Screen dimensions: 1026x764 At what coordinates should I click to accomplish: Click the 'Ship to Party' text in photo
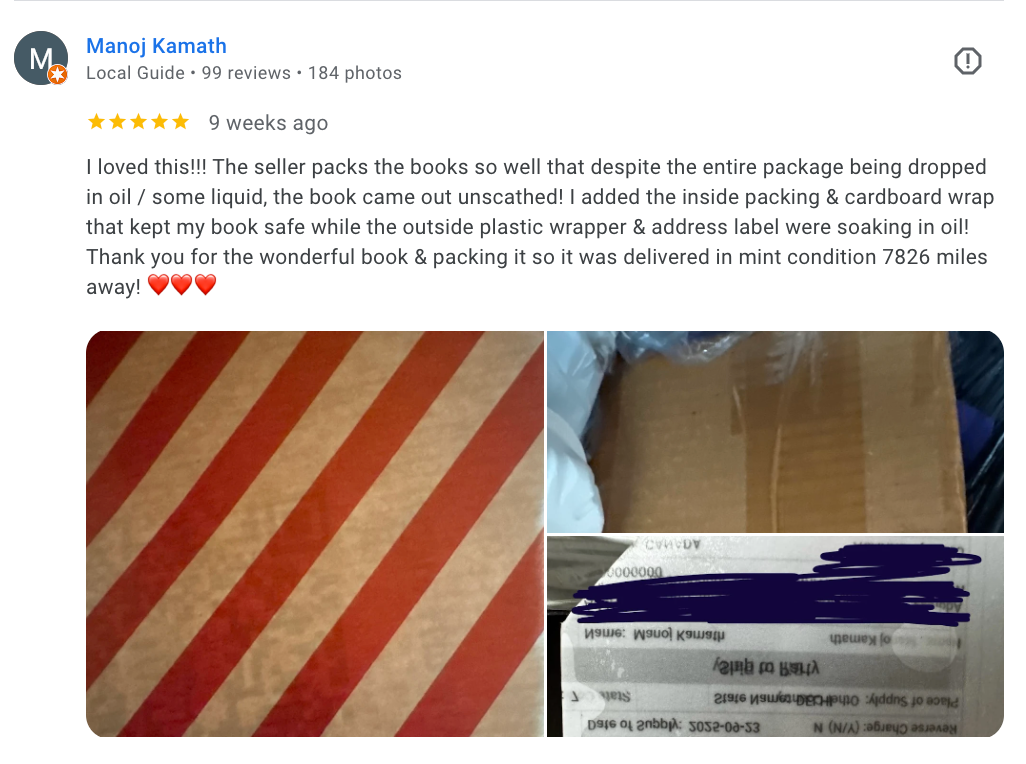click(766, 667)
